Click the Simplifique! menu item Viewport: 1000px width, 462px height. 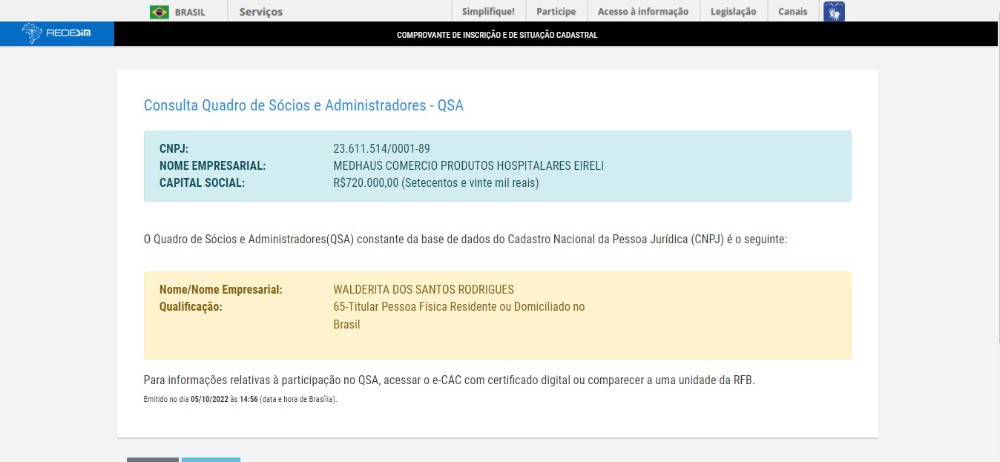click(489, 12)
